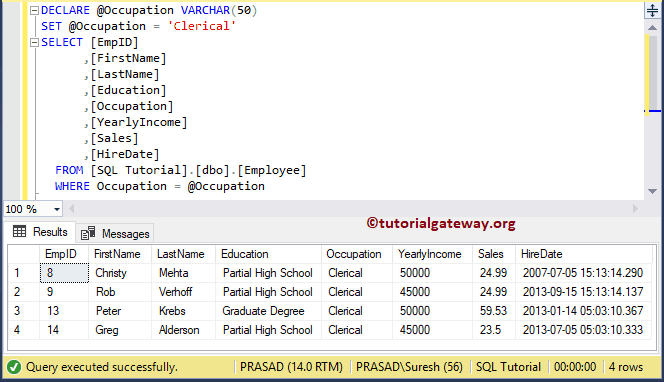
Task: Click the FirstName cell Peter
Action: click(120, 311)
